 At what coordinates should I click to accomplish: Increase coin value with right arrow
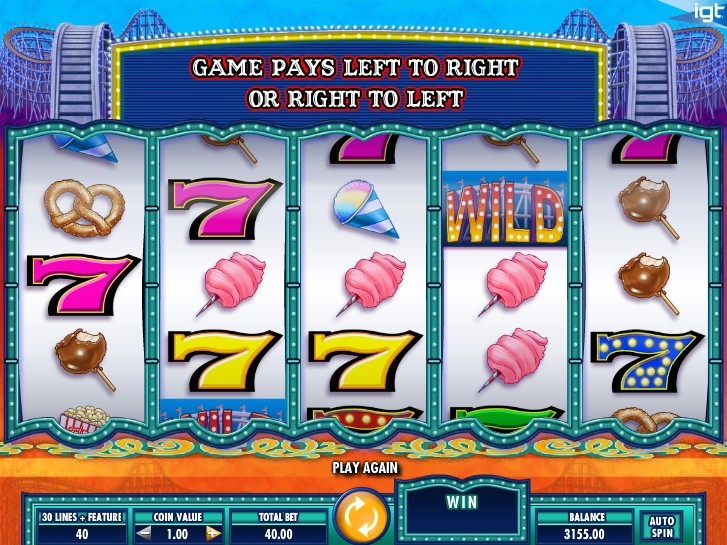point(212,532)
